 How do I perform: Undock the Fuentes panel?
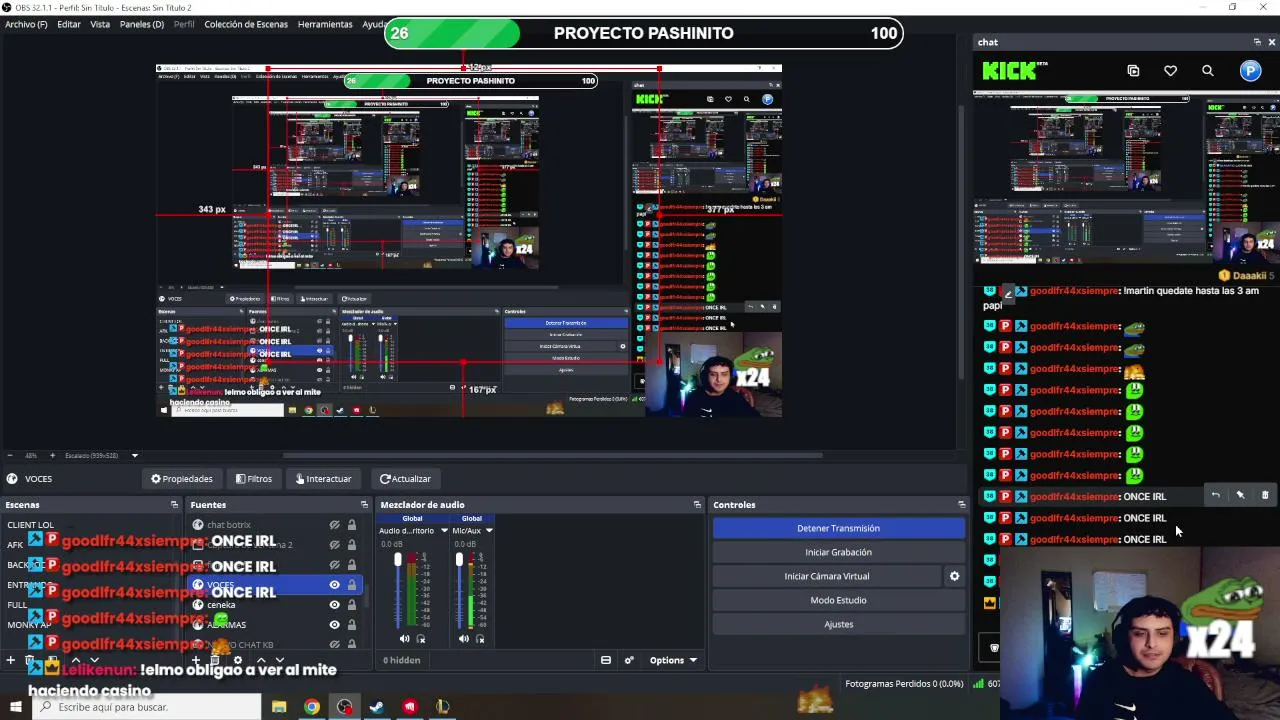click(364, 505)
